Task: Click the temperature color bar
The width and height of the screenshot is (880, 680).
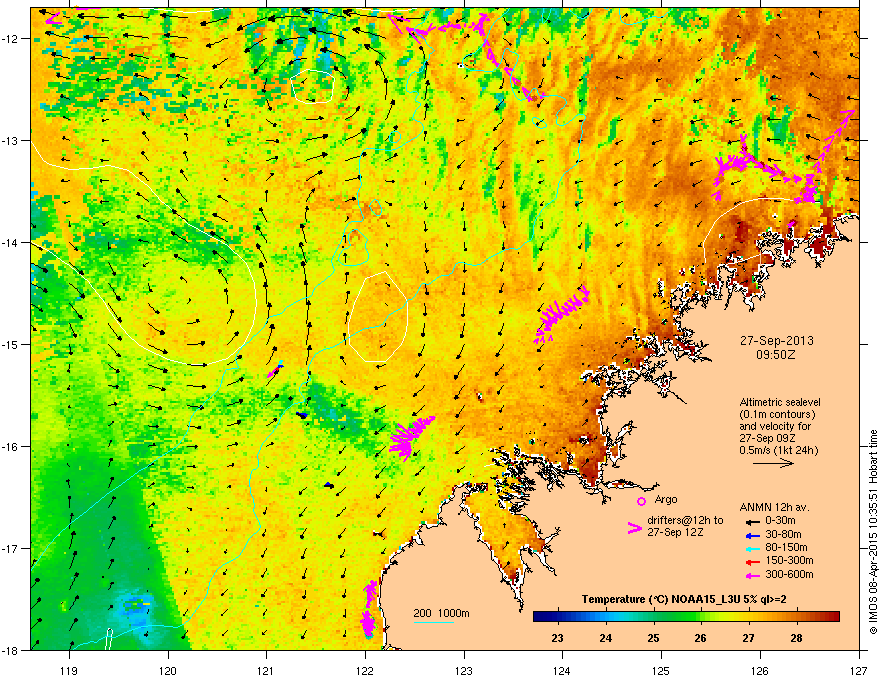Action: pyautogui.click(x=686, y=617)
